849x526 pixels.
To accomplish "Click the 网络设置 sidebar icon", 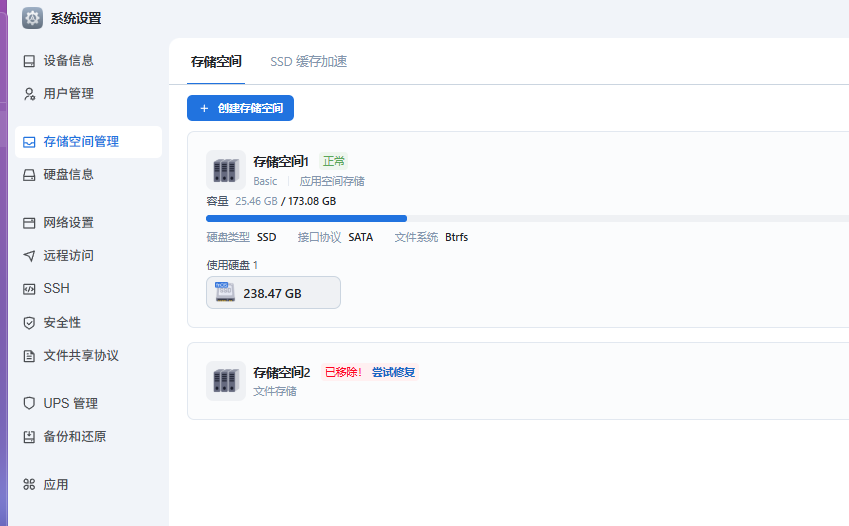I will pyautogui.click(x=29, y=223).
